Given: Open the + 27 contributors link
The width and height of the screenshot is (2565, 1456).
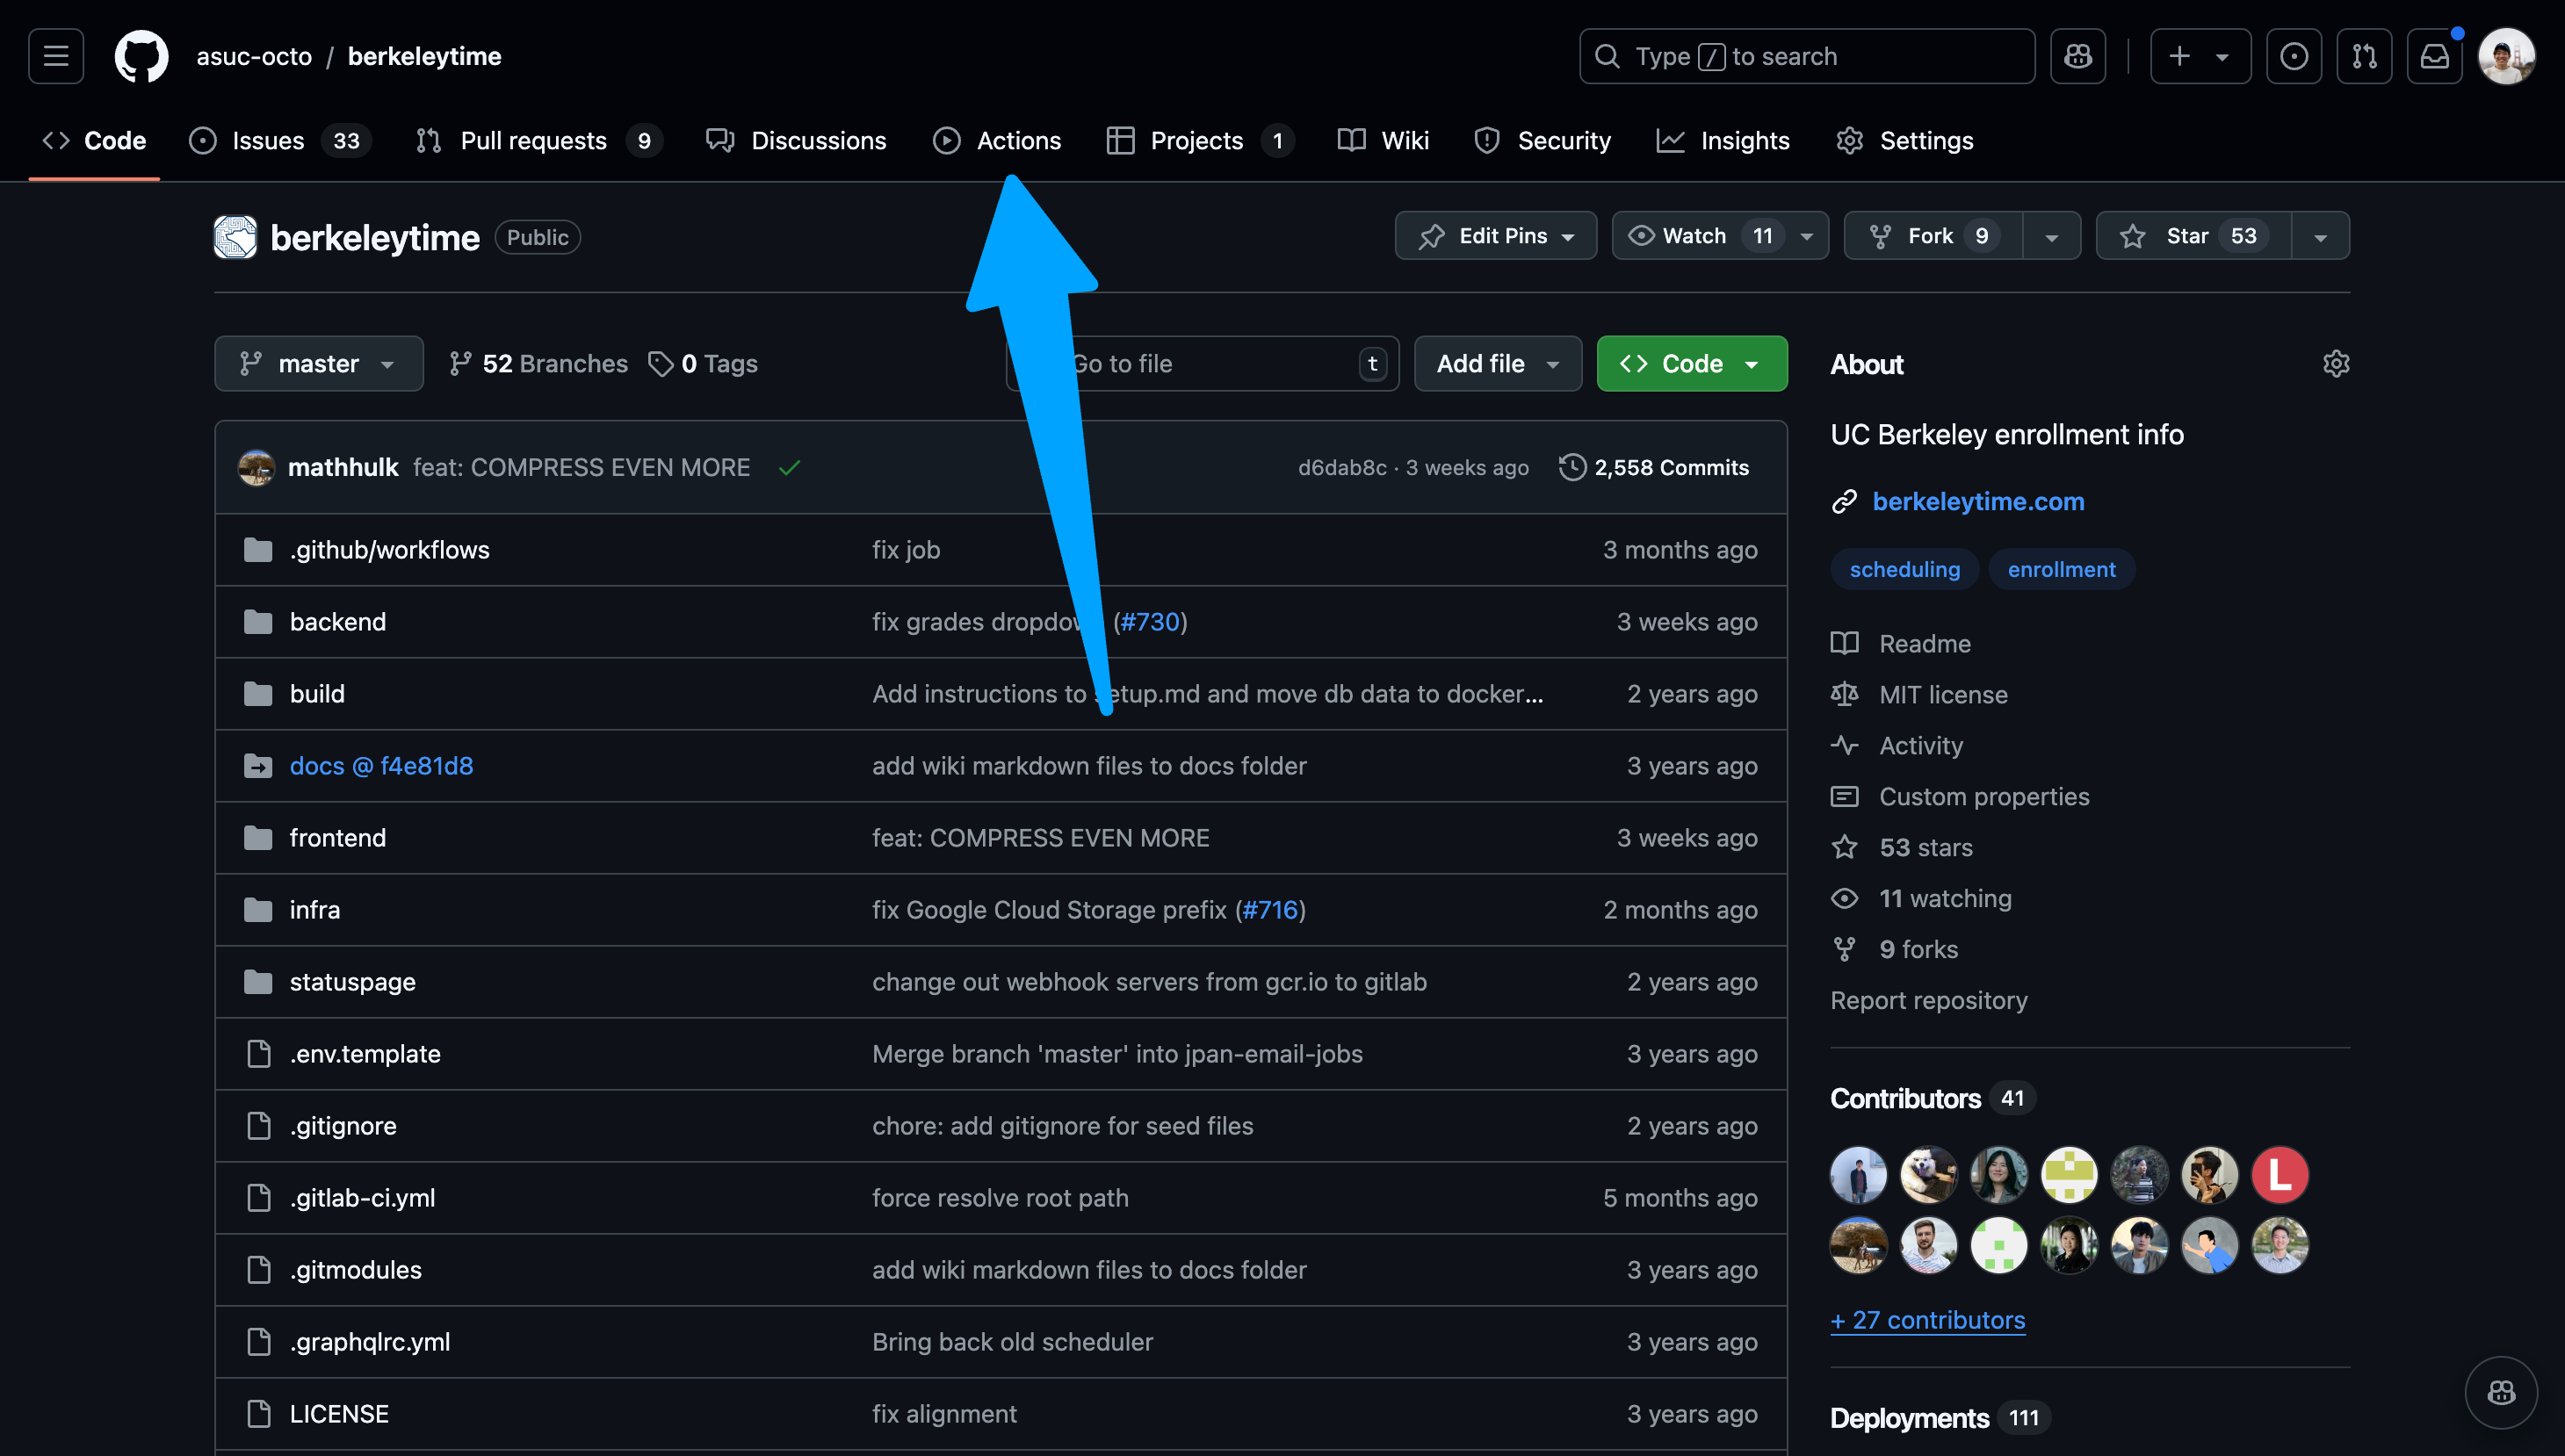Looking at the screenshot, I should pyautogui.click(x=1927, y=1320).
